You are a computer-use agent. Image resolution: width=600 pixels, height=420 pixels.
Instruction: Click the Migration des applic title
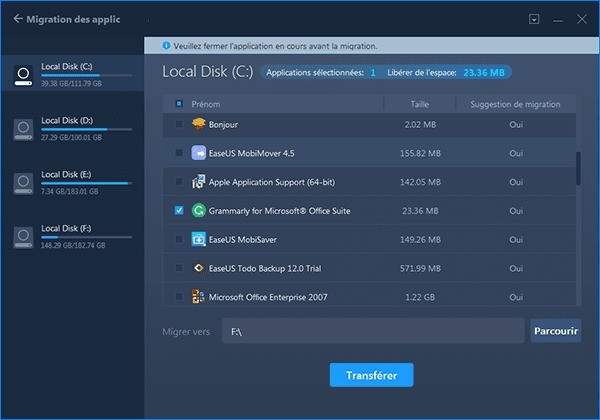click(x=73, y=19)
